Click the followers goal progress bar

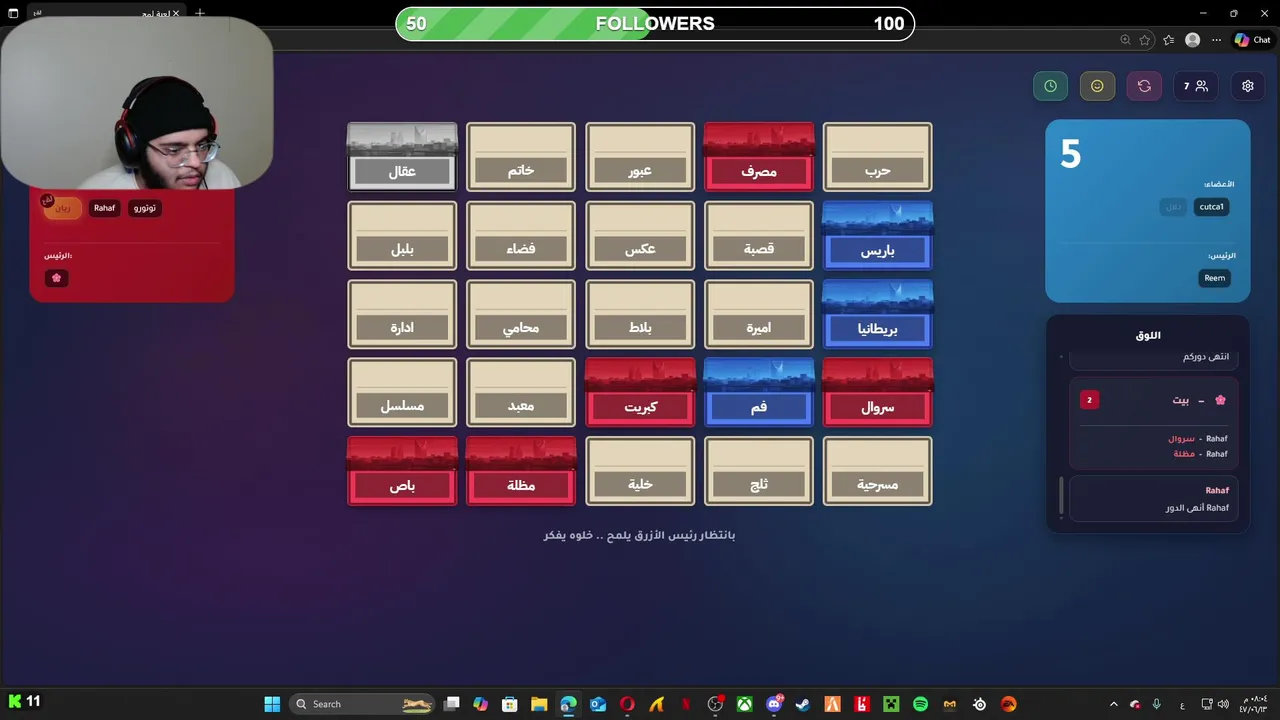coord(655,23)
